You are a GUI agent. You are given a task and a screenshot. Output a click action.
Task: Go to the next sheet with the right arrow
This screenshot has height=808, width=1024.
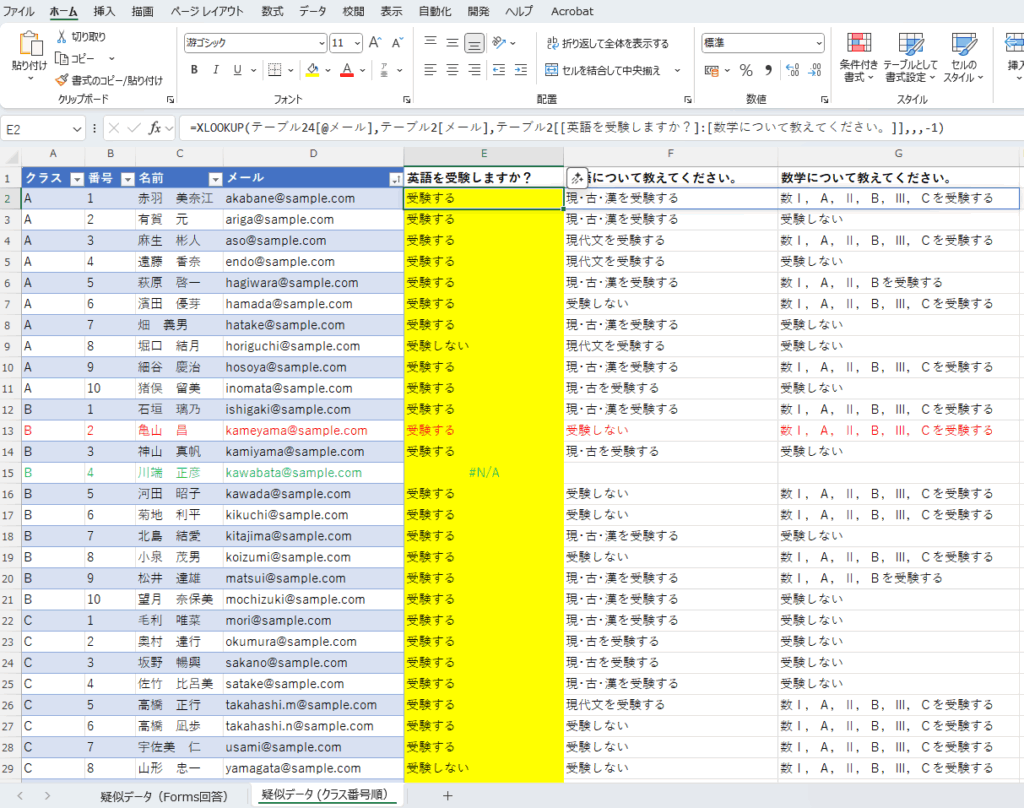coord(47,796)
